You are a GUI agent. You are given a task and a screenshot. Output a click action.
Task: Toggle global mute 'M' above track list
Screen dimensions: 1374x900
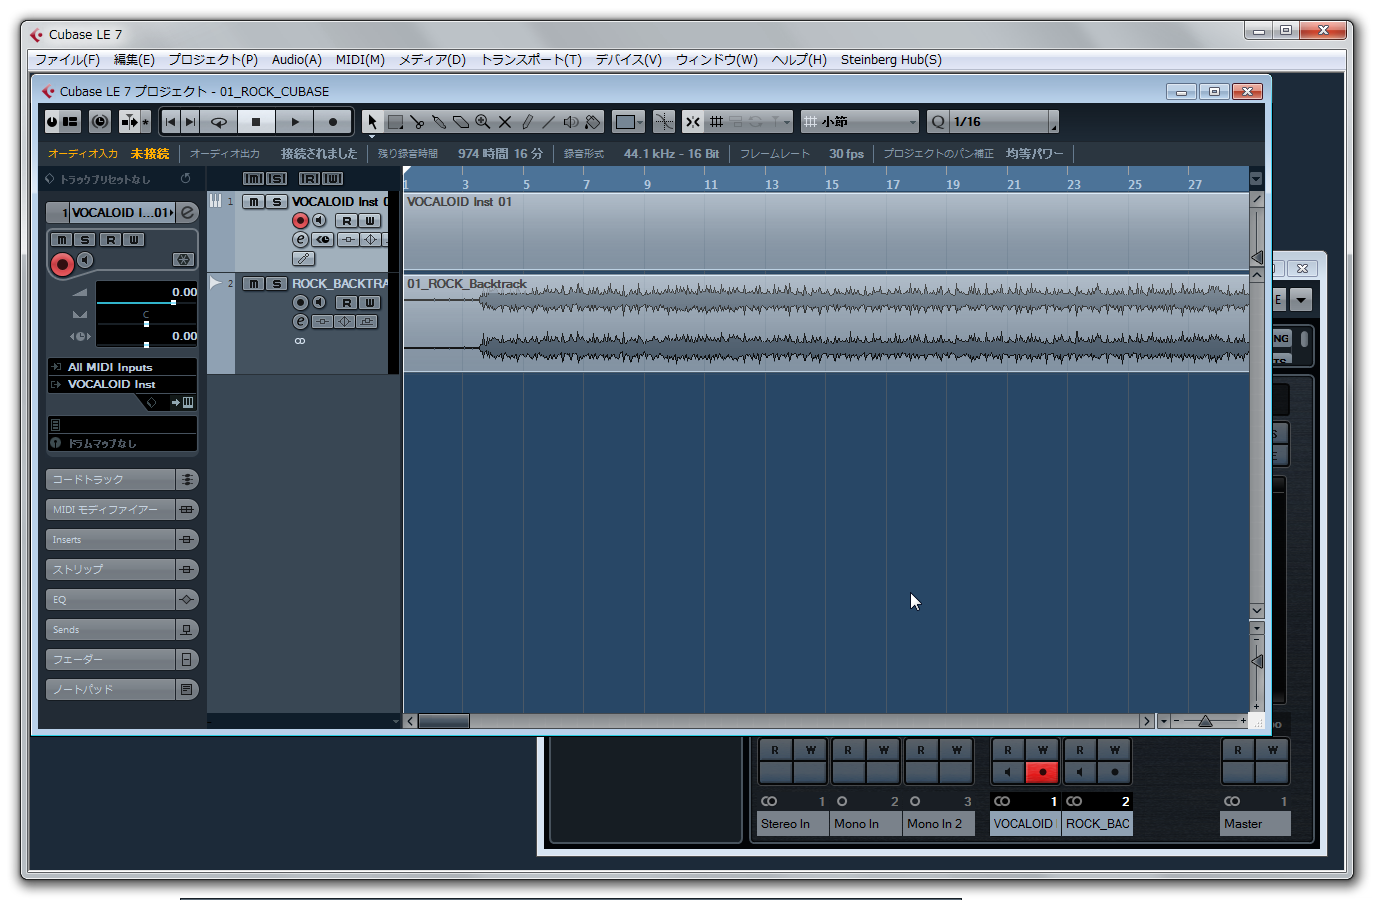[254, 179]
